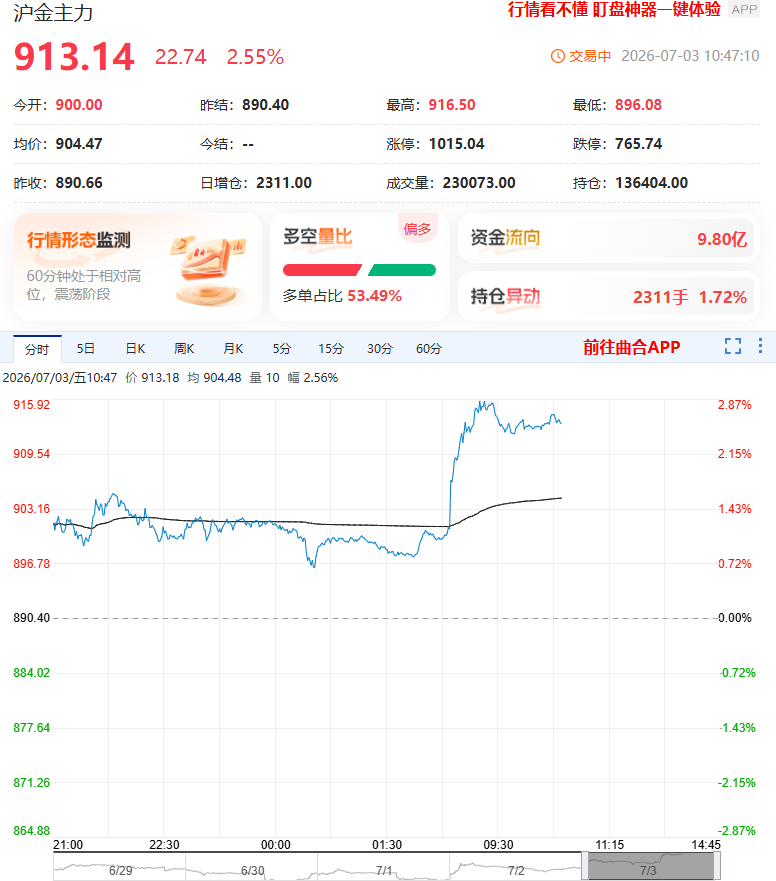
Task: Select the 60分 interval tab
Action: point(429,349)
